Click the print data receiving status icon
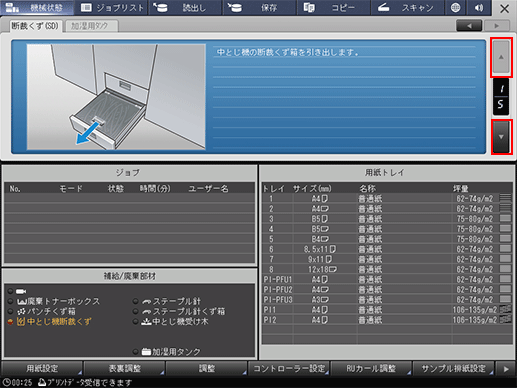The height and width of the screenshot is (388, 517). pyautogui.click(x=42, y=382)
